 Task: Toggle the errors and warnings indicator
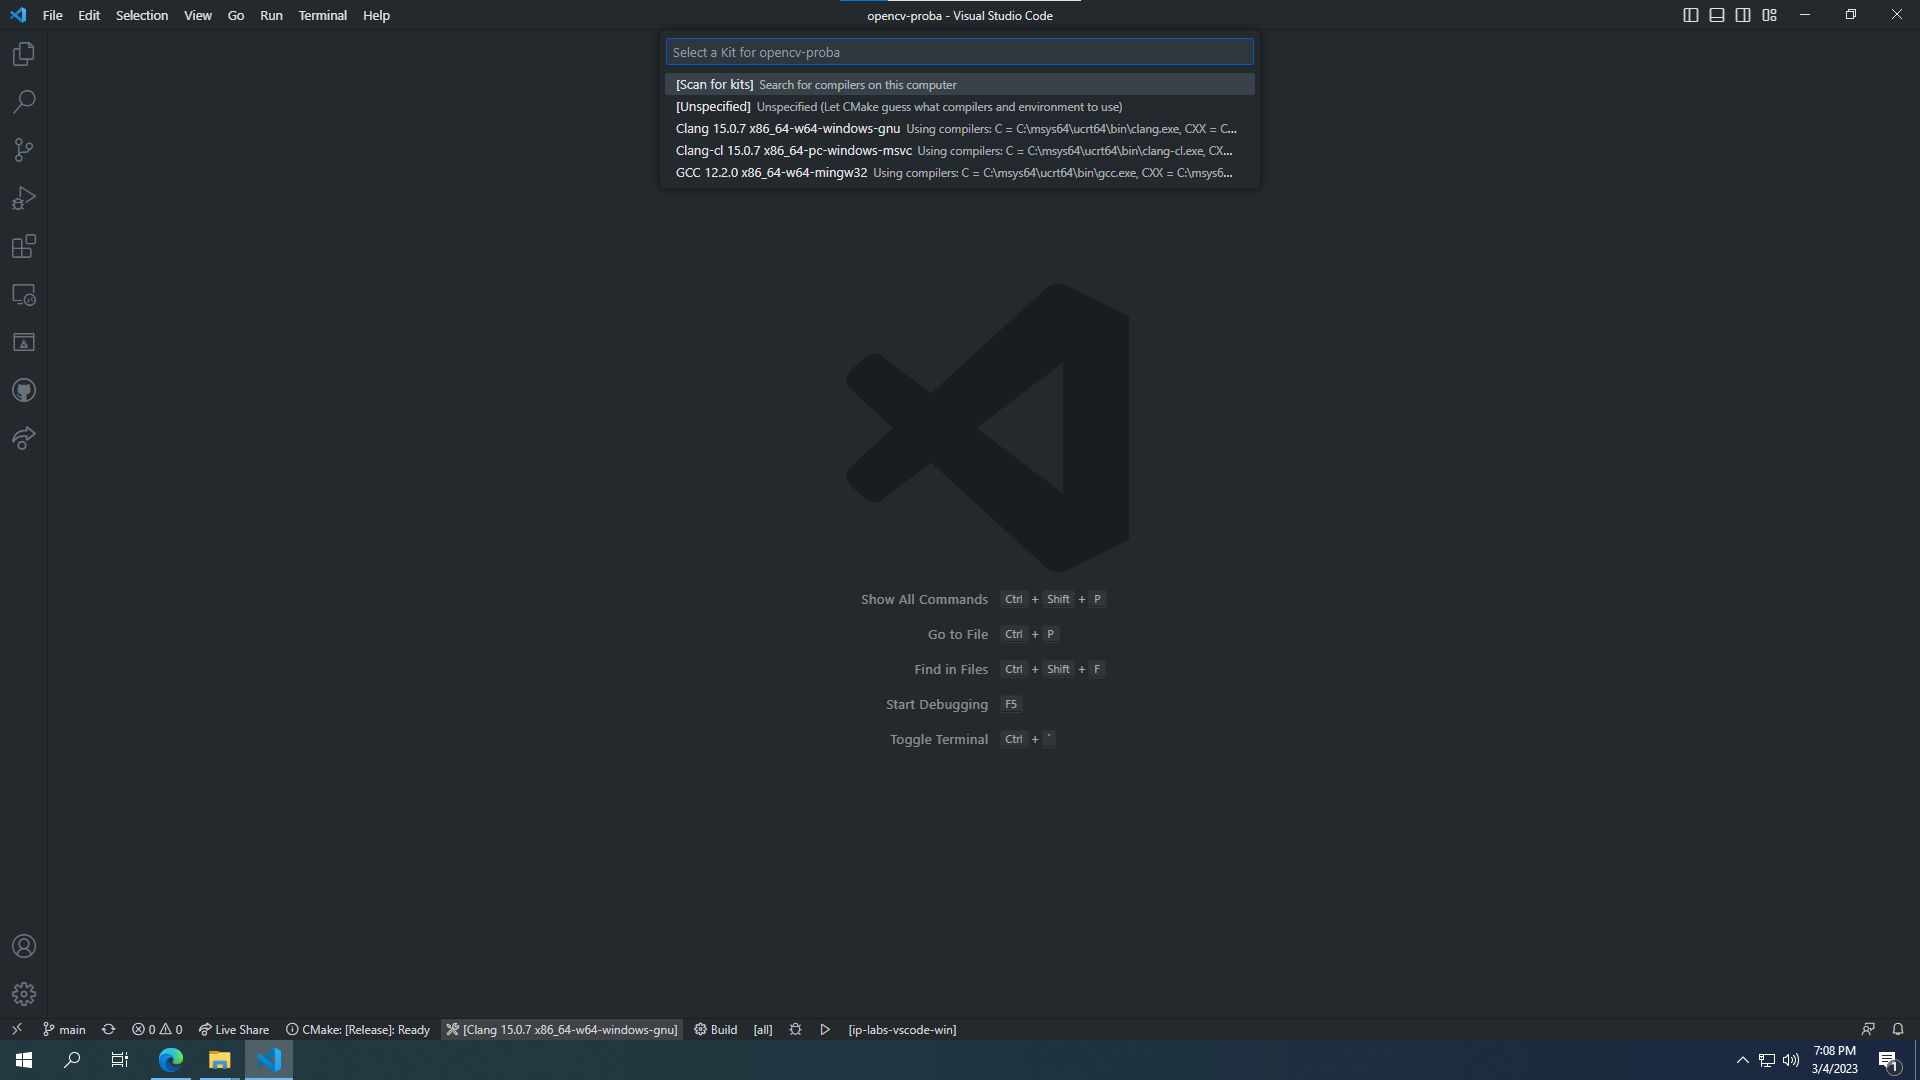point(156,1029)
